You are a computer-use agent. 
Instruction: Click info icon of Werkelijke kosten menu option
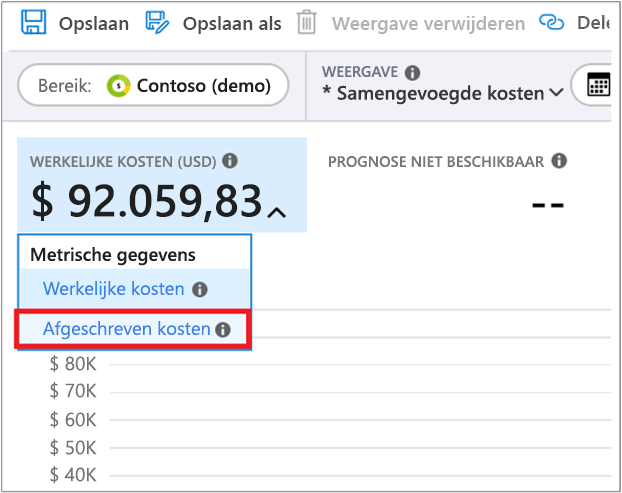(200, 290)
